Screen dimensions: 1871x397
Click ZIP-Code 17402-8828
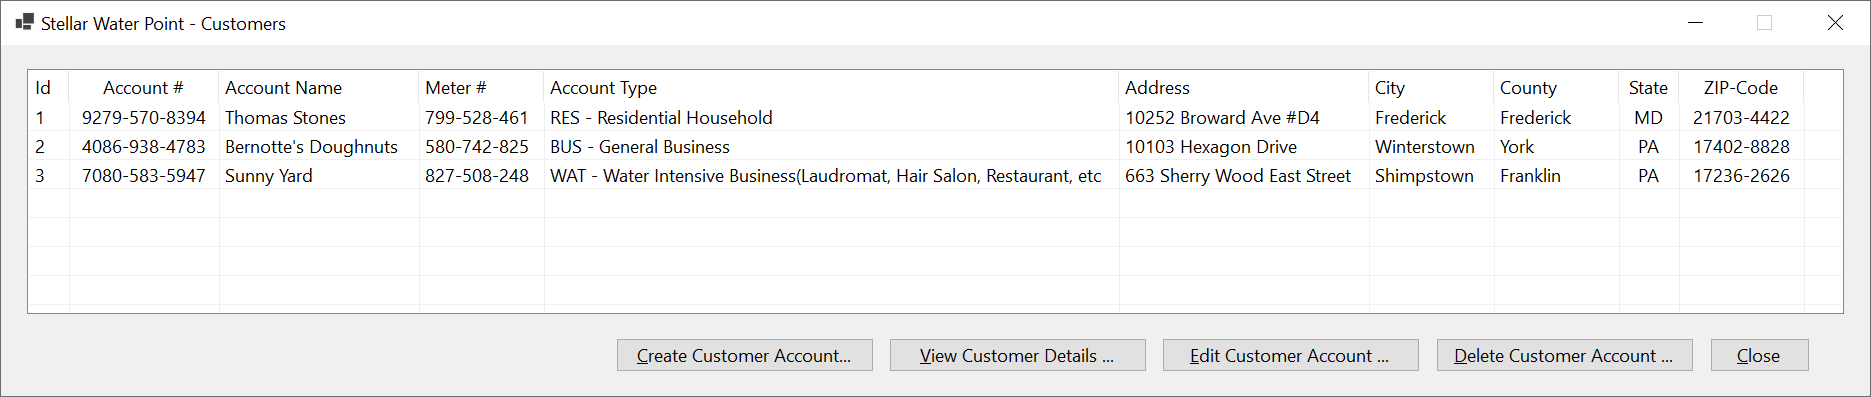[1741, 147]
